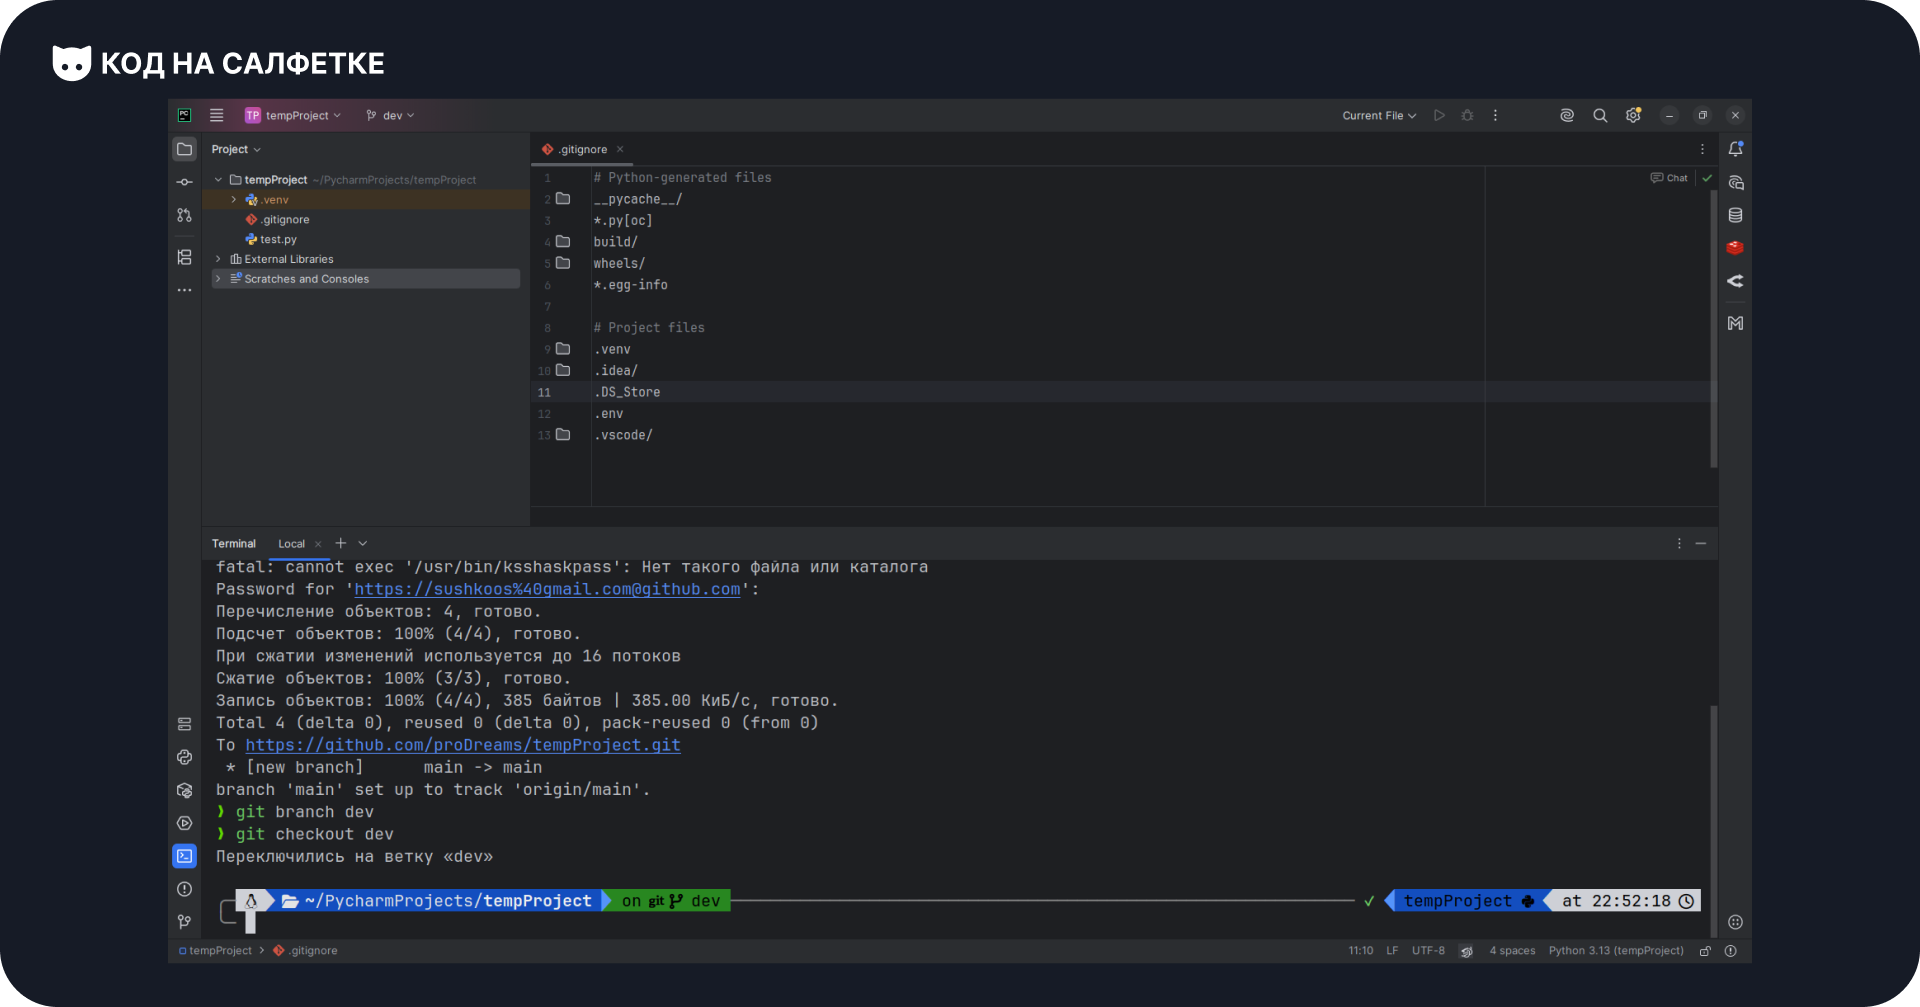Open the Database tool window

(x=1735, y=215)
